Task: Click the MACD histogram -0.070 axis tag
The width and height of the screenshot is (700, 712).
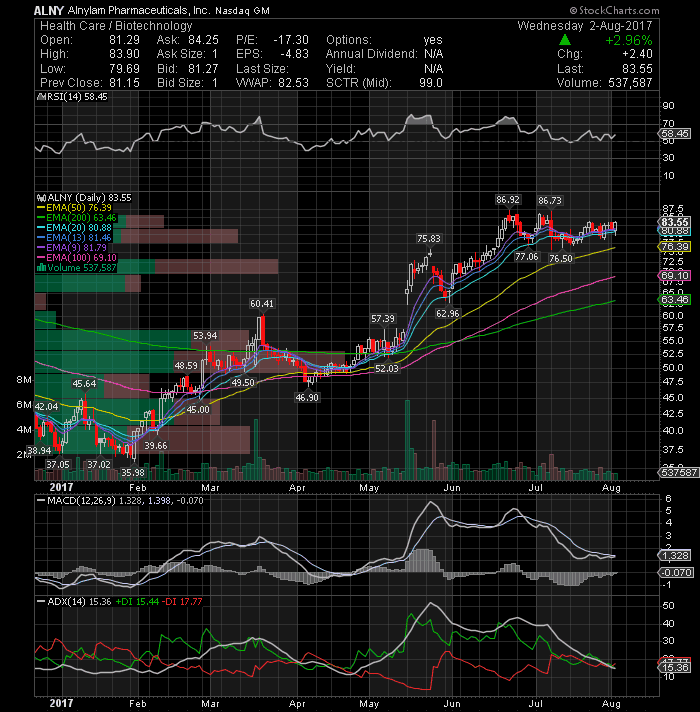Action: (x=675, y=573)
